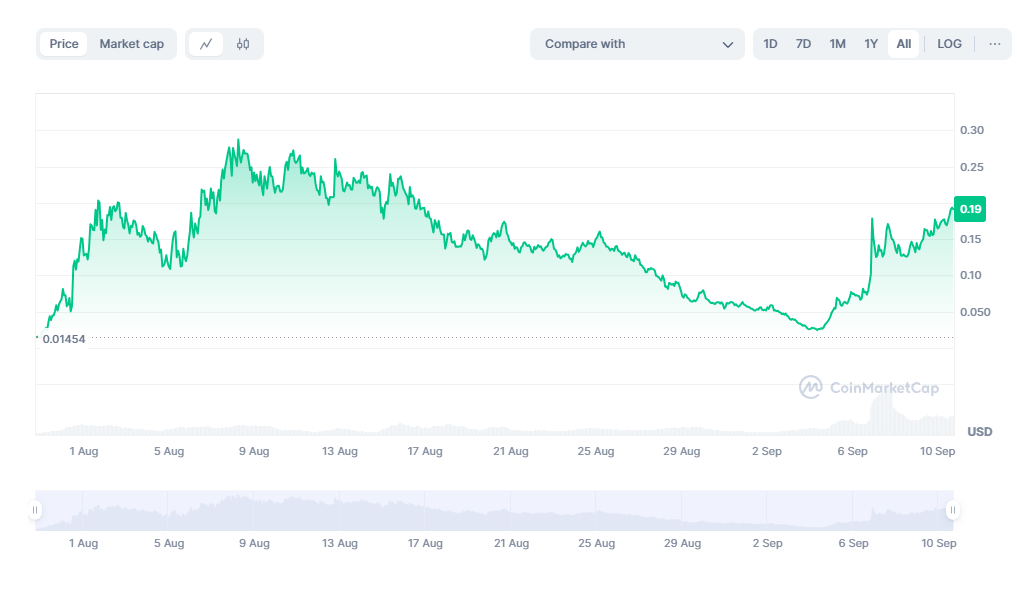Select the Price tab
This screenshot has width=1017, height=600.
click(x=64, y=44)
